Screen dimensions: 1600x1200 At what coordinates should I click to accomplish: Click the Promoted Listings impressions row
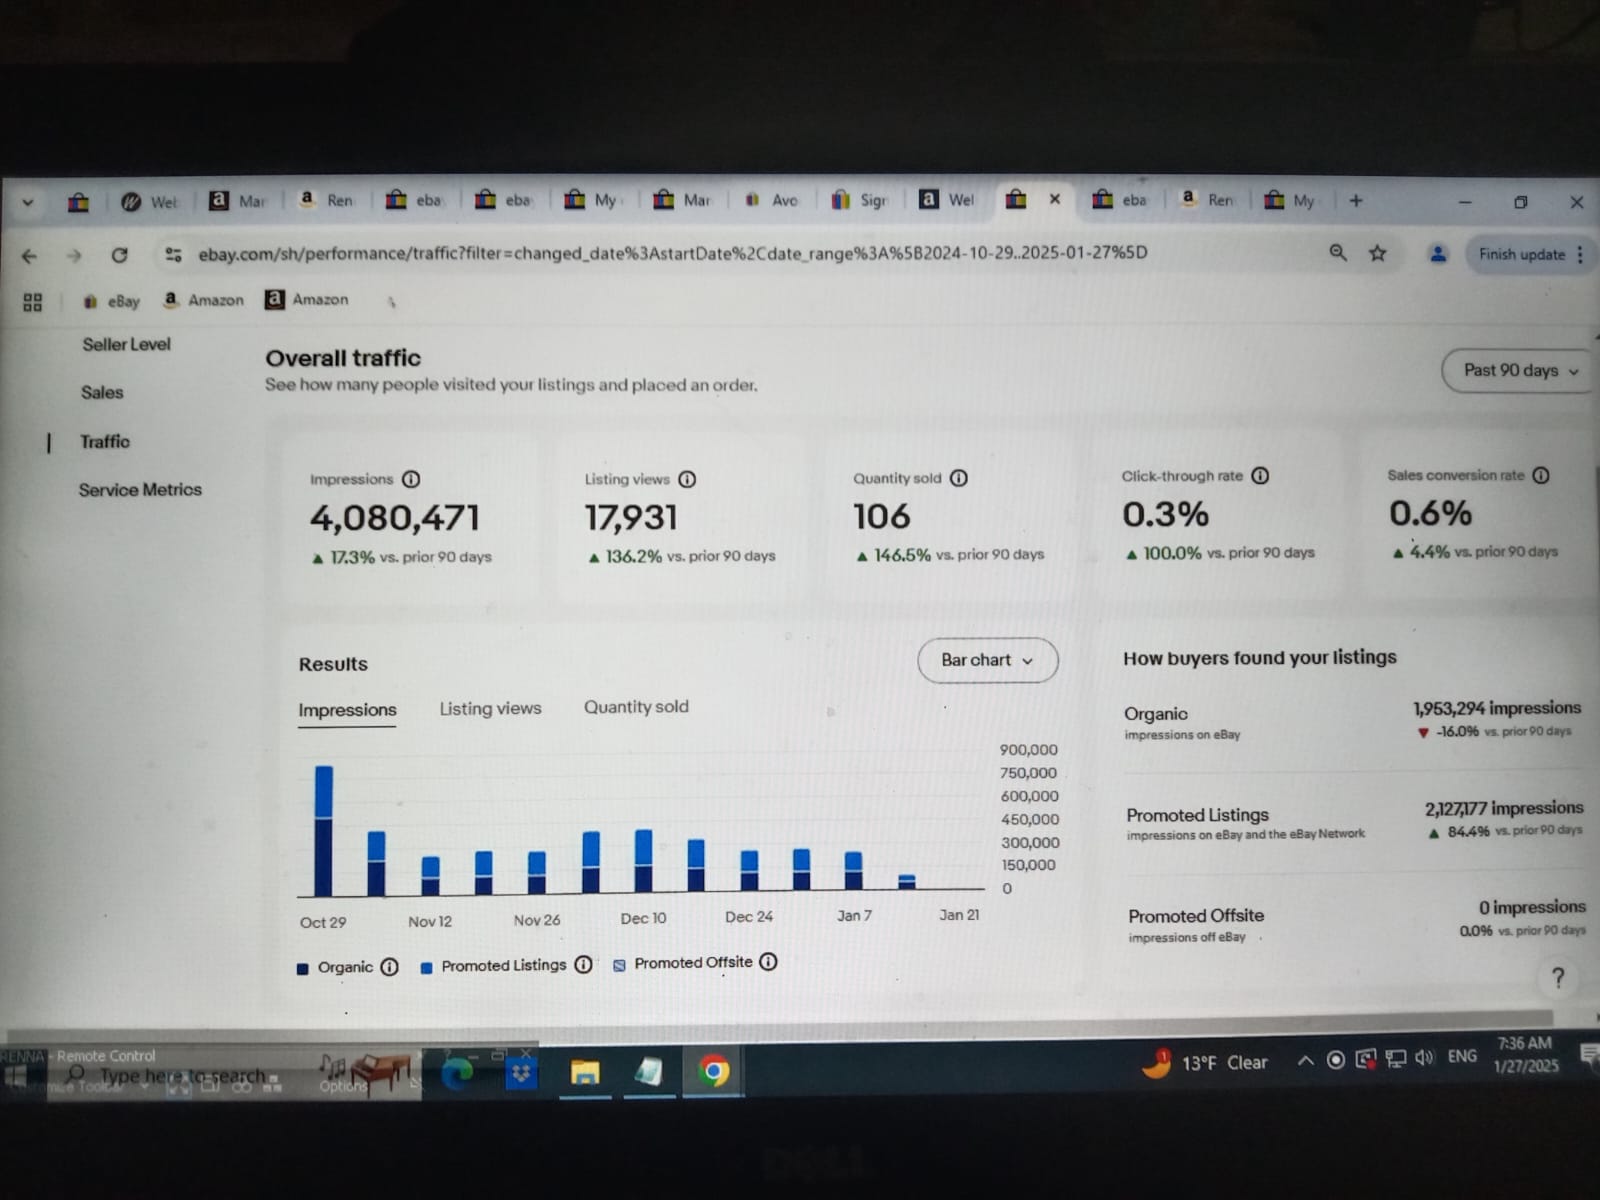[x=1355, y=821]
